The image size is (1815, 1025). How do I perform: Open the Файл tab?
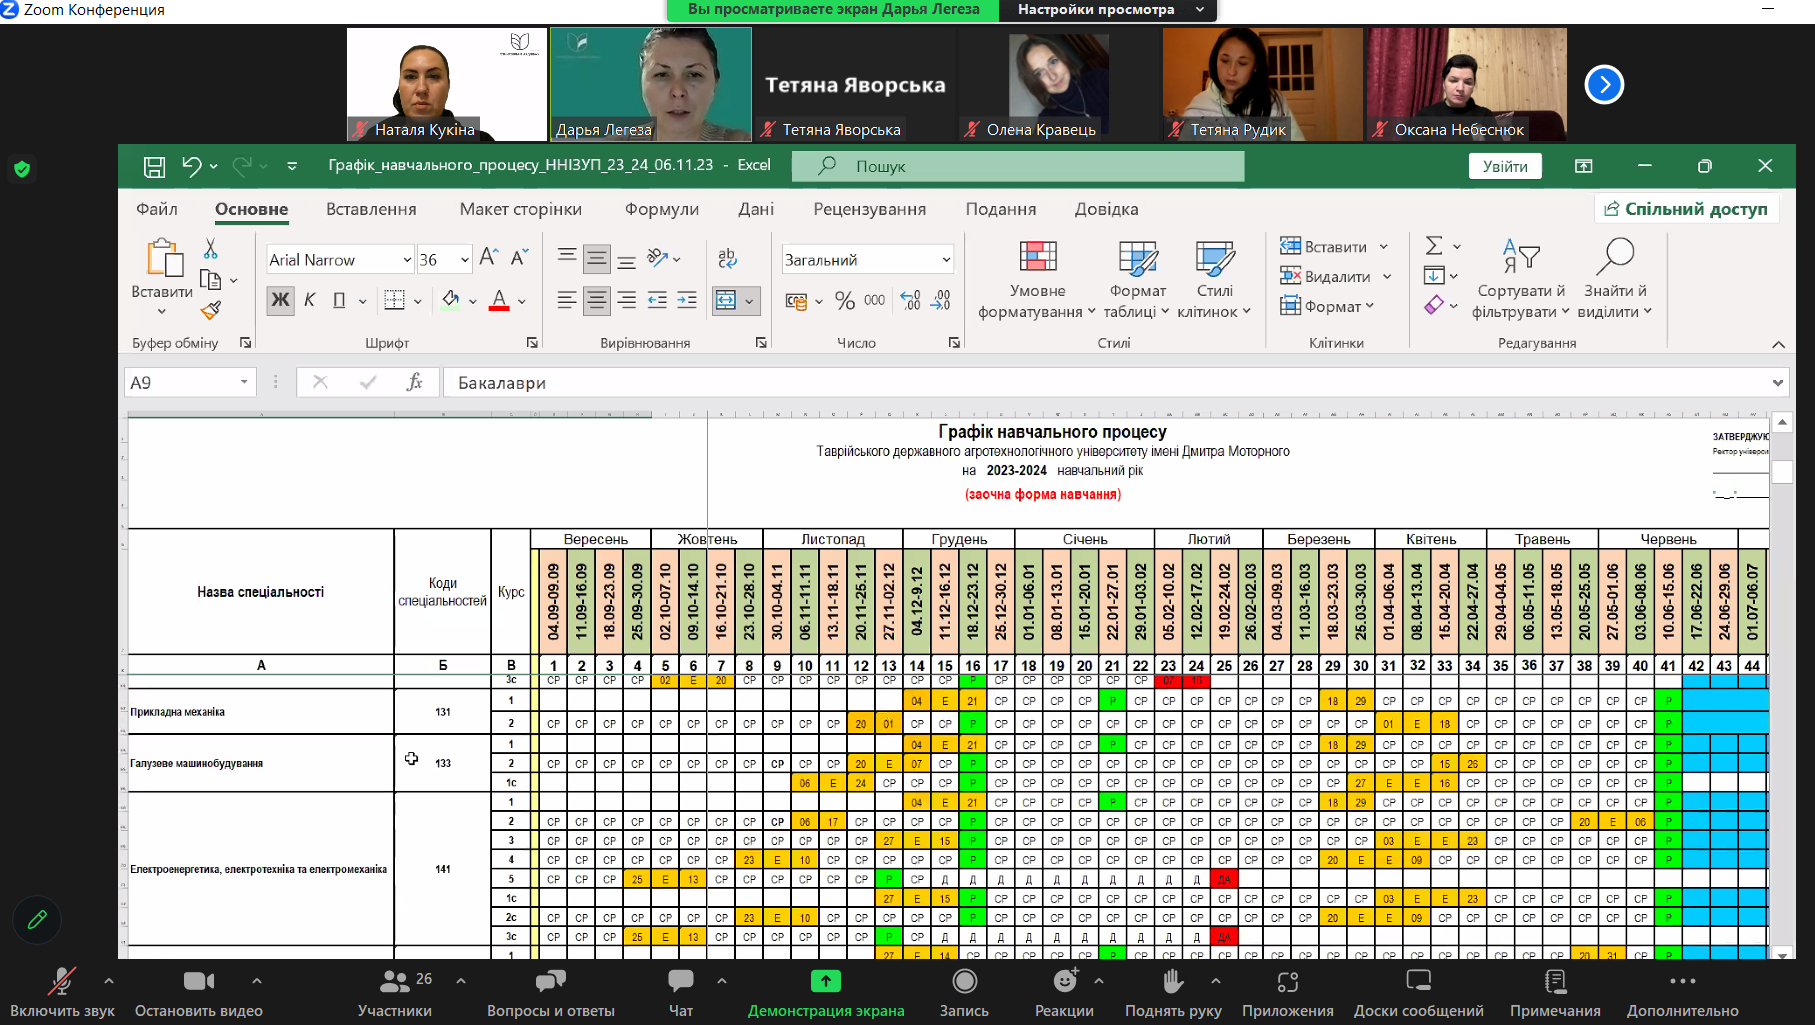point(157,209)
